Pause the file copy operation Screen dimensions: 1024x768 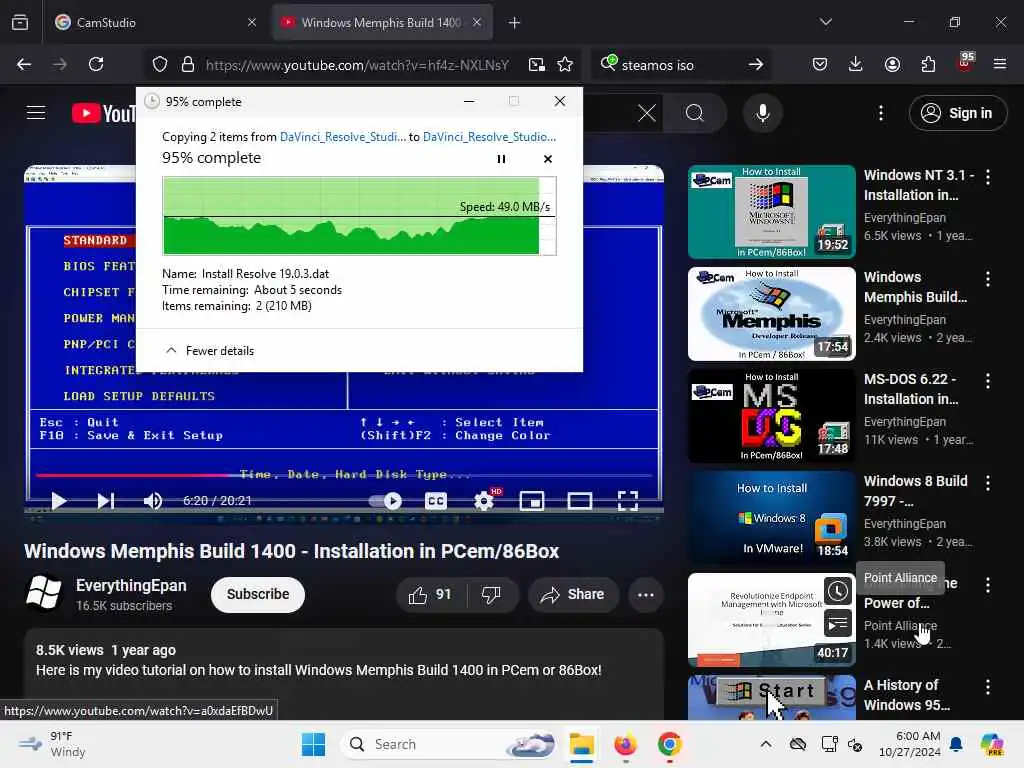501,159
